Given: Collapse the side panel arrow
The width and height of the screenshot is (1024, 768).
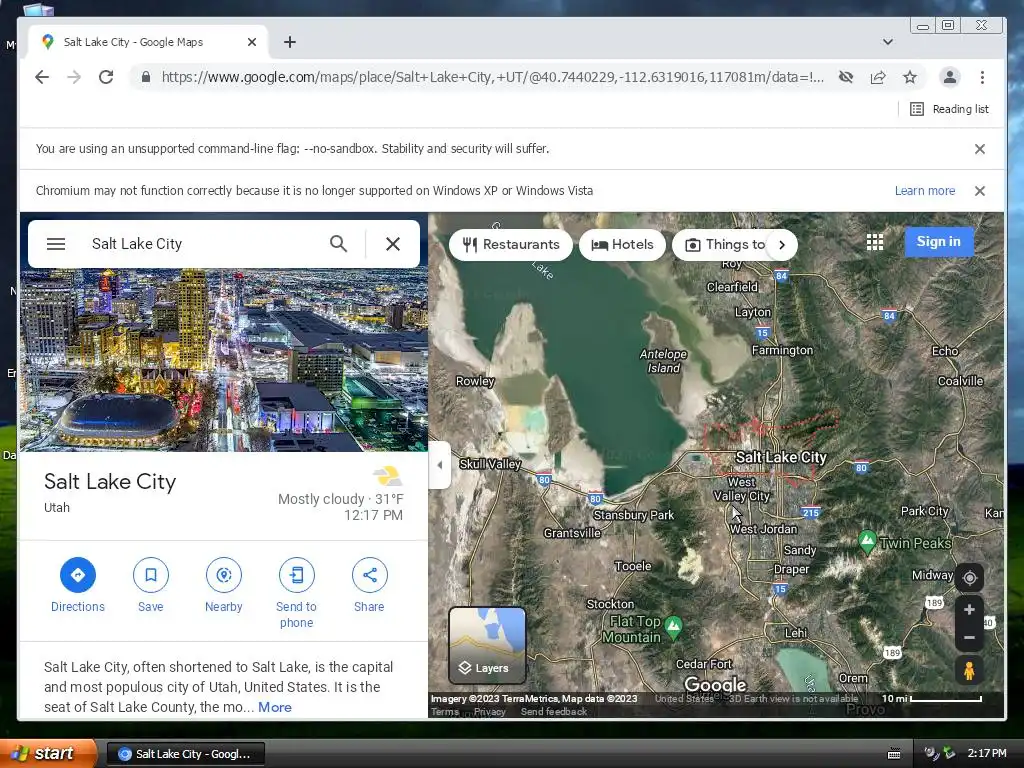Looking at the screenshot, I should coord(440,465).
